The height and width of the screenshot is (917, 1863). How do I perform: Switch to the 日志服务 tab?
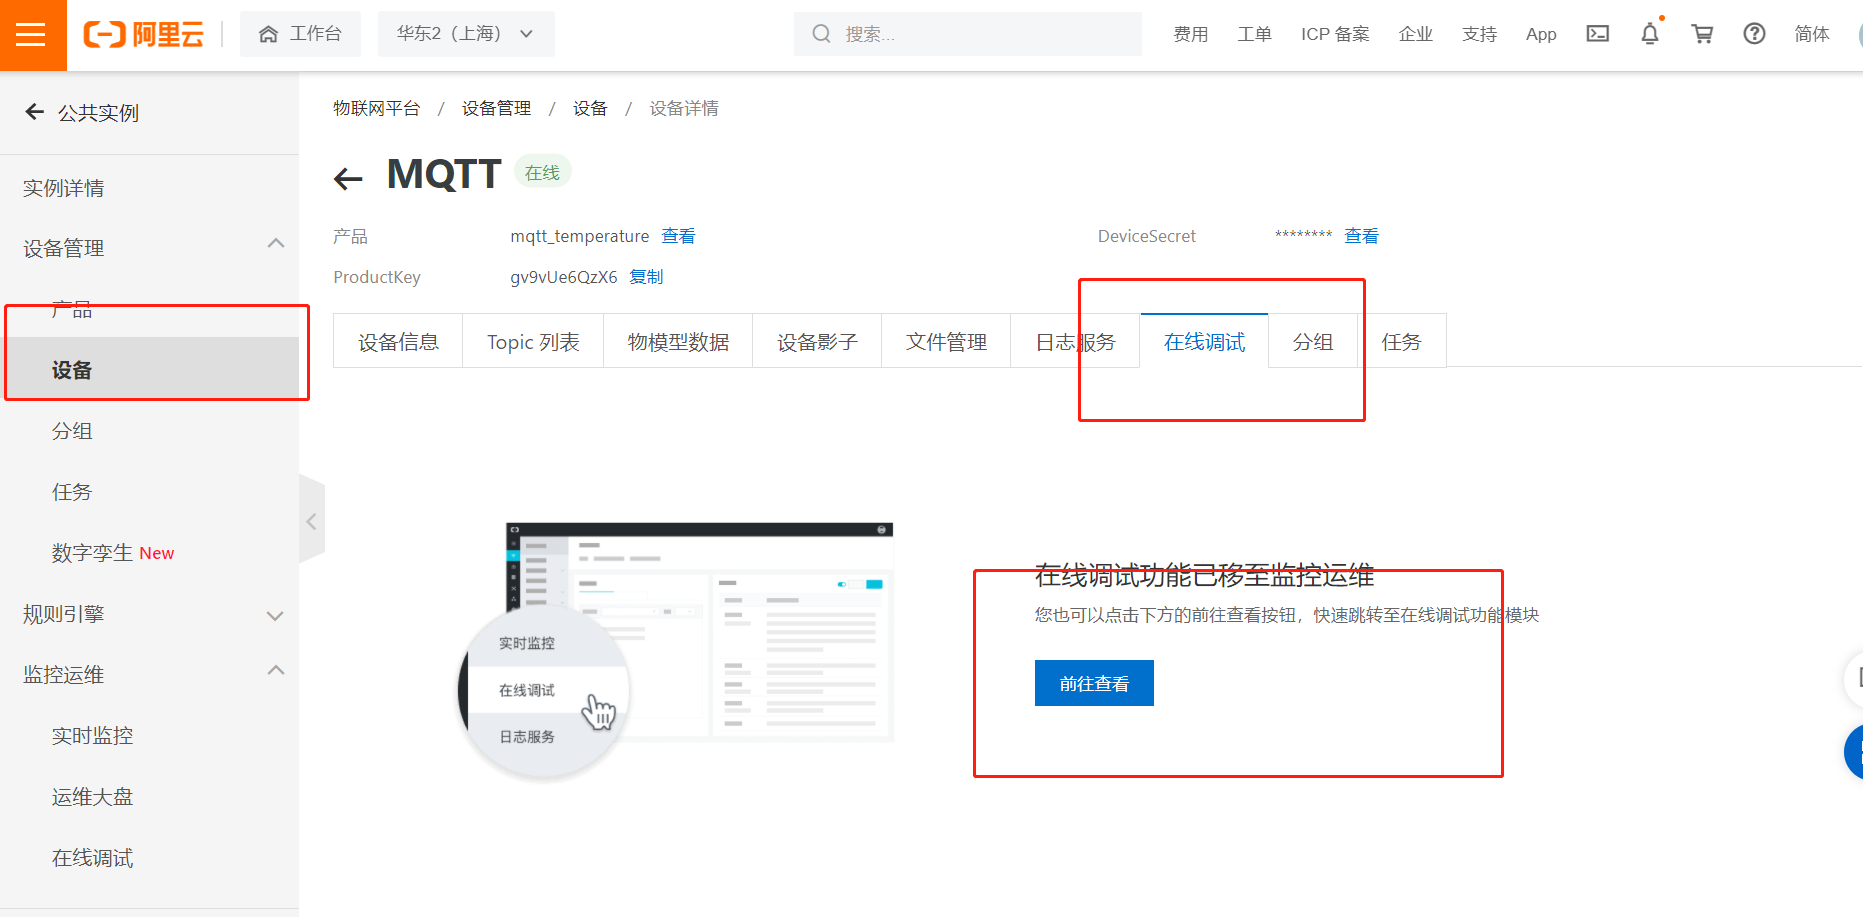pyautogui.click(x=1075, y=342)
